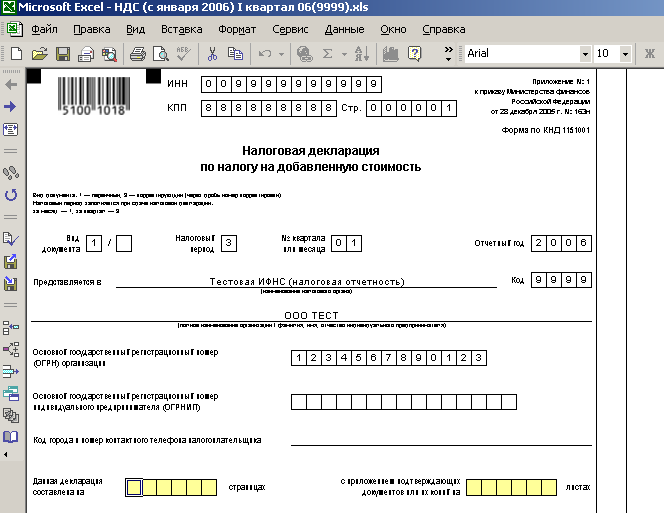Screen dimensions: 664x513
Task: Select first yellow cell before листах
Action: (474, 488)
